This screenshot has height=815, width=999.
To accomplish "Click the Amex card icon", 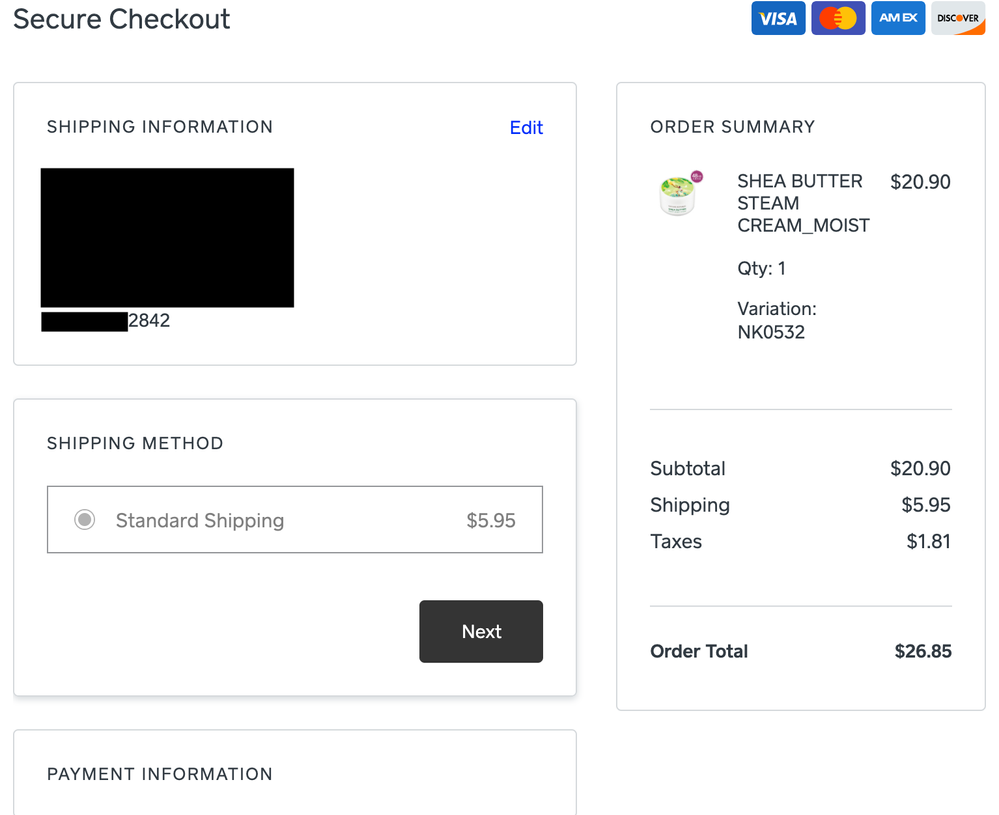I will (898, 19).
